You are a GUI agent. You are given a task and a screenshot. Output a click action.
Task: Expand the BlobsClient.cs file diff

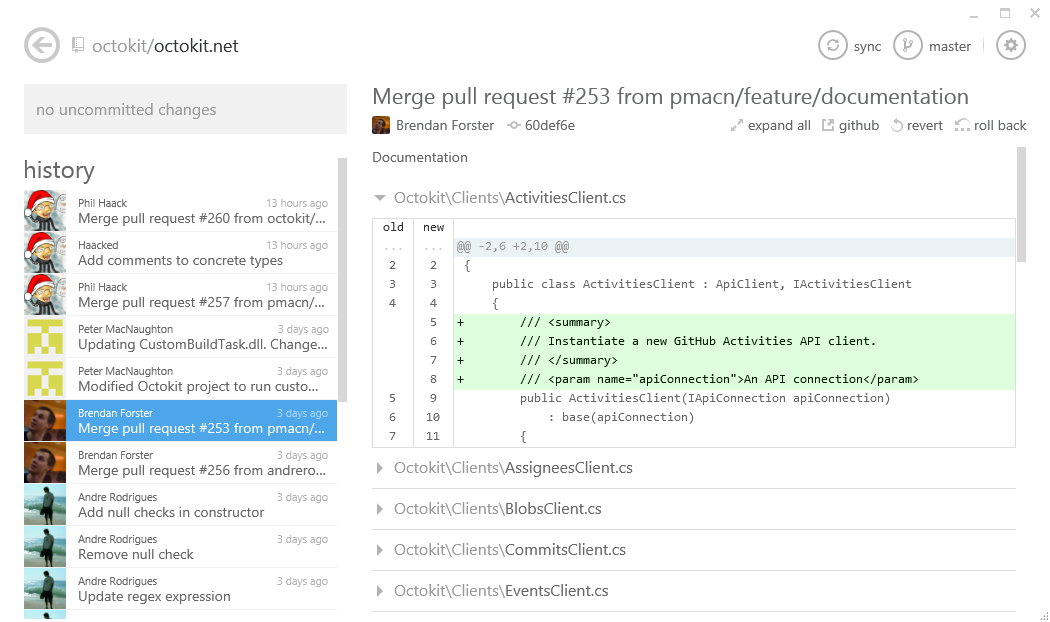tap(380, 509)
